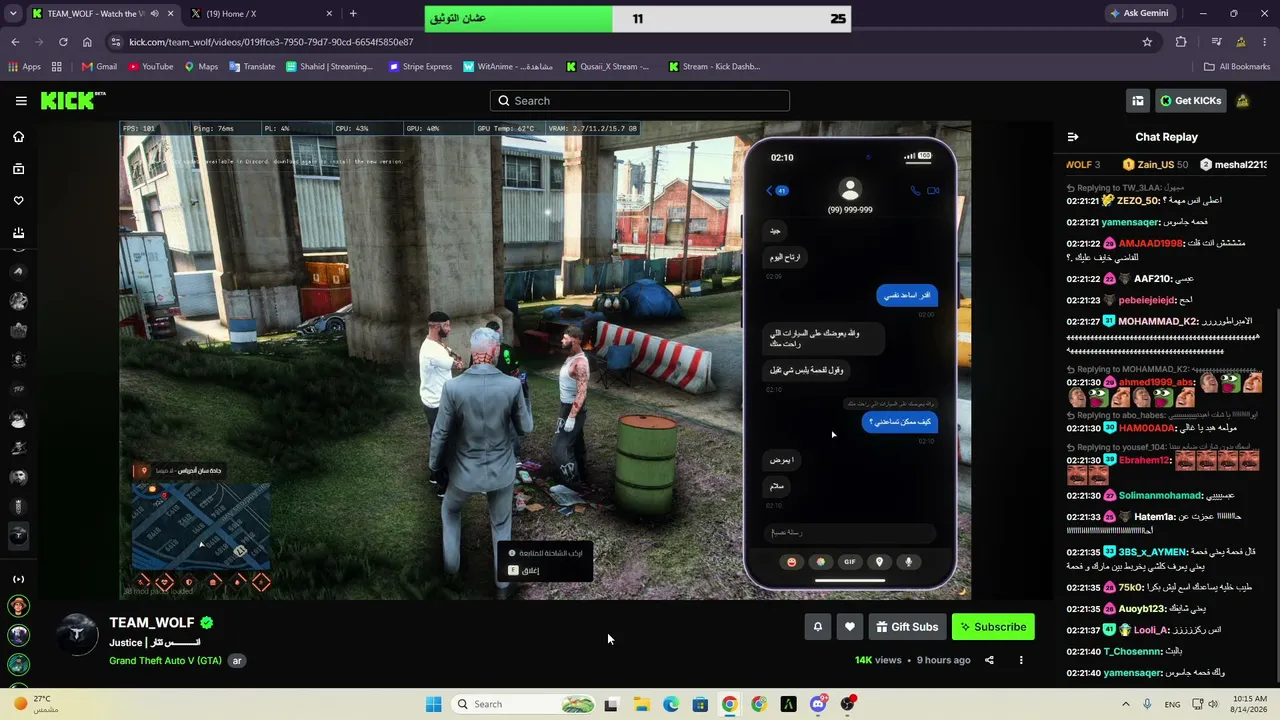Open the Following heart icon in sidebar
Viewport: 1280px width, 720px height.
tap(18, 201)
